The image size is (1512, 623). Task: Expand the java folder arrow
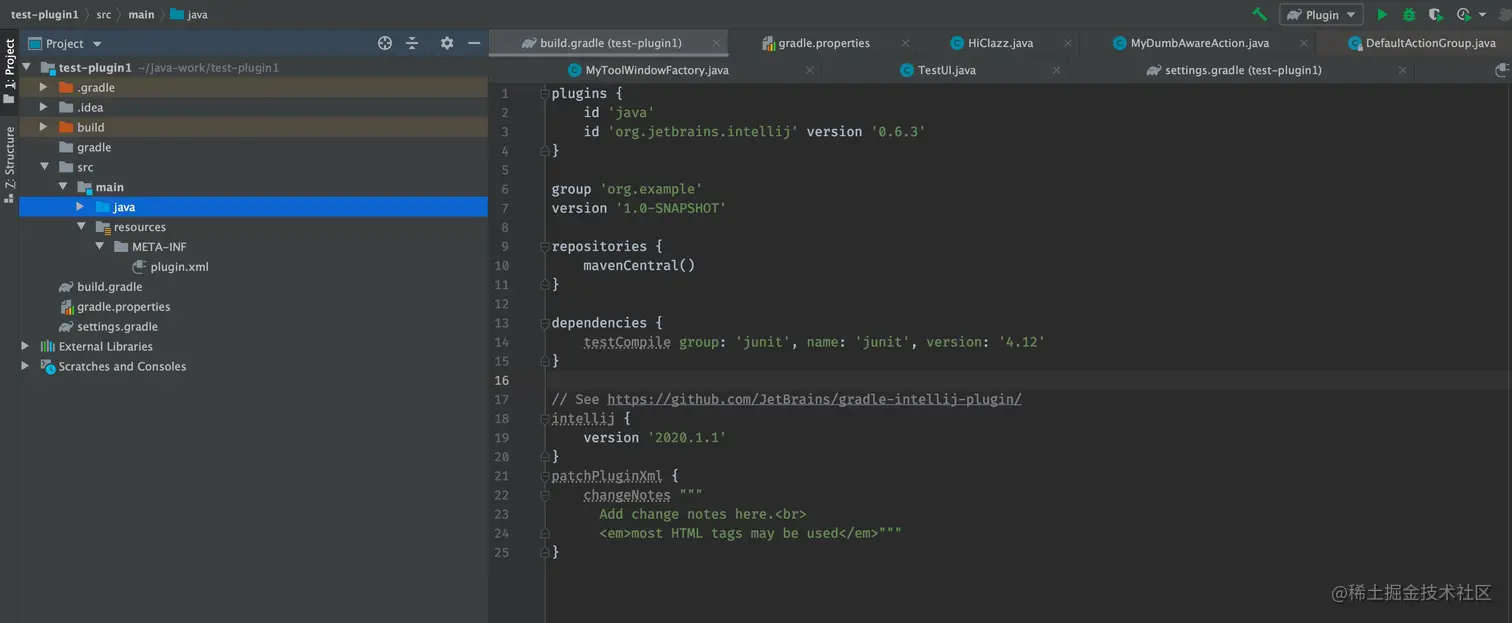[81, 206]
